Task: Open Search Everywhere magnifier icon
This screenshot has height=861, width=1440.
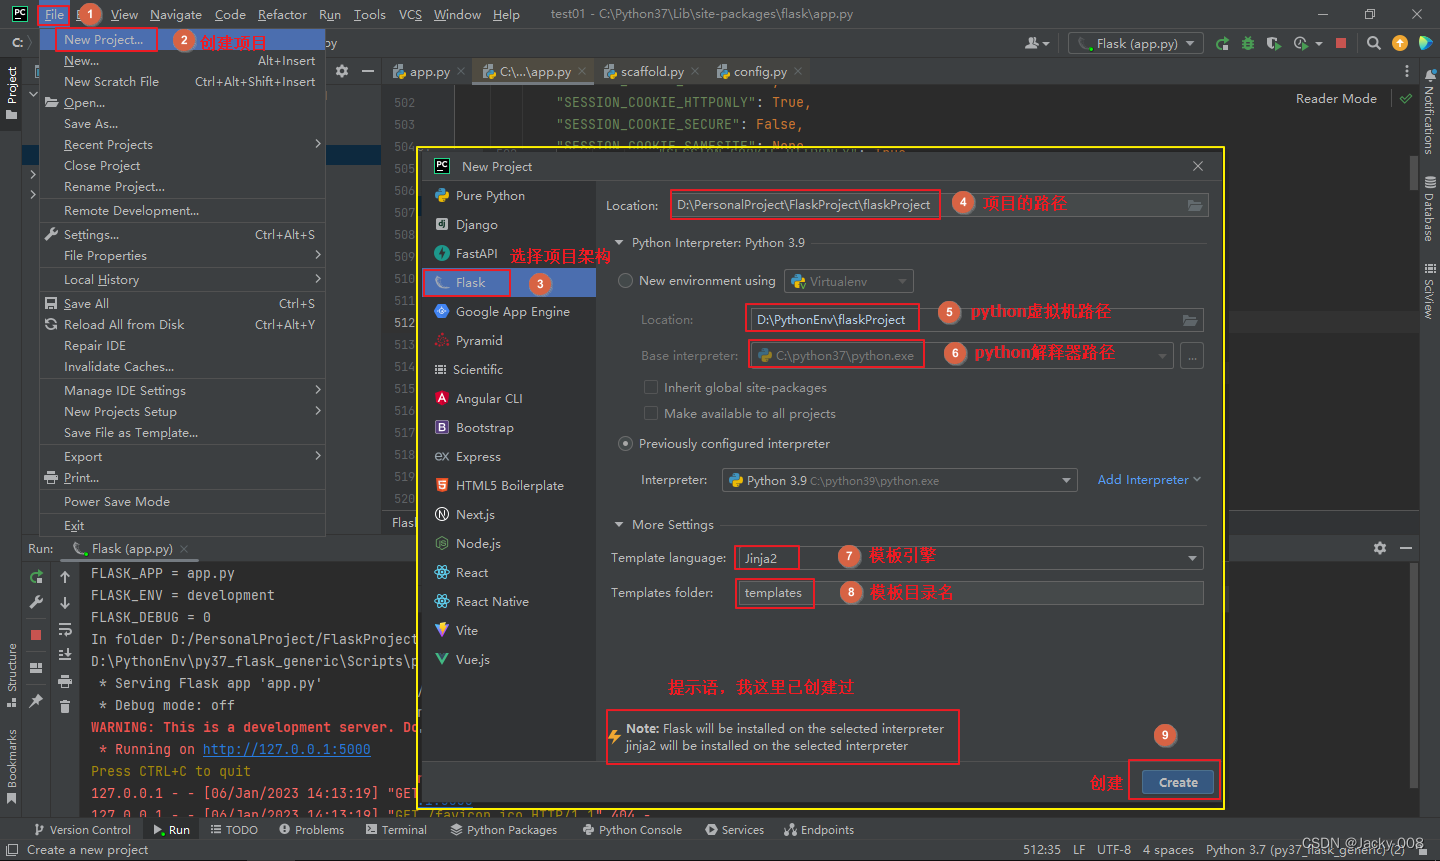Action: pyautogui.click(x=1374, y=43)
